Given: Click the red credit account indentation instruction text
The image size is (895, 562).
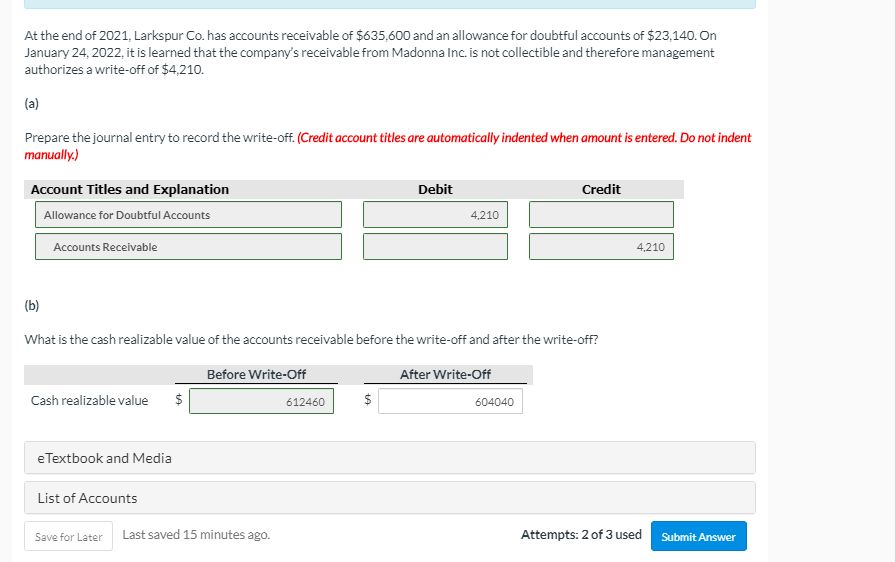Looking at the screenshot, I should click(x=524, y=138).
